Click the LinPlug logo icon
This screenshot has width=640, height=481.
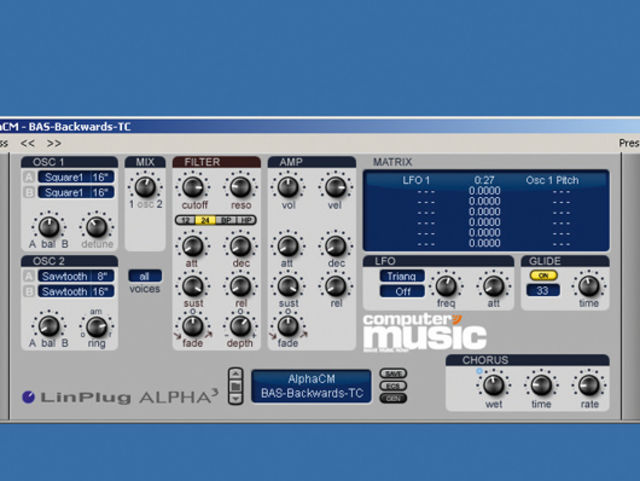point(28,397)
